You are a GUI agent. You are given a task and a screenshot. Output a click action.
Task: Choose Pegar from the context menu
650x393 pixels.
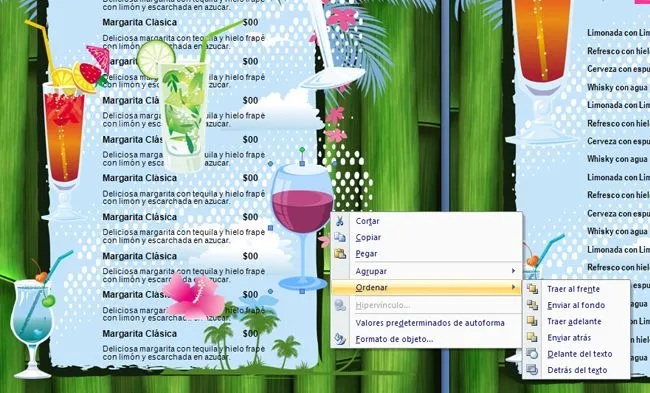click(426, 253)
